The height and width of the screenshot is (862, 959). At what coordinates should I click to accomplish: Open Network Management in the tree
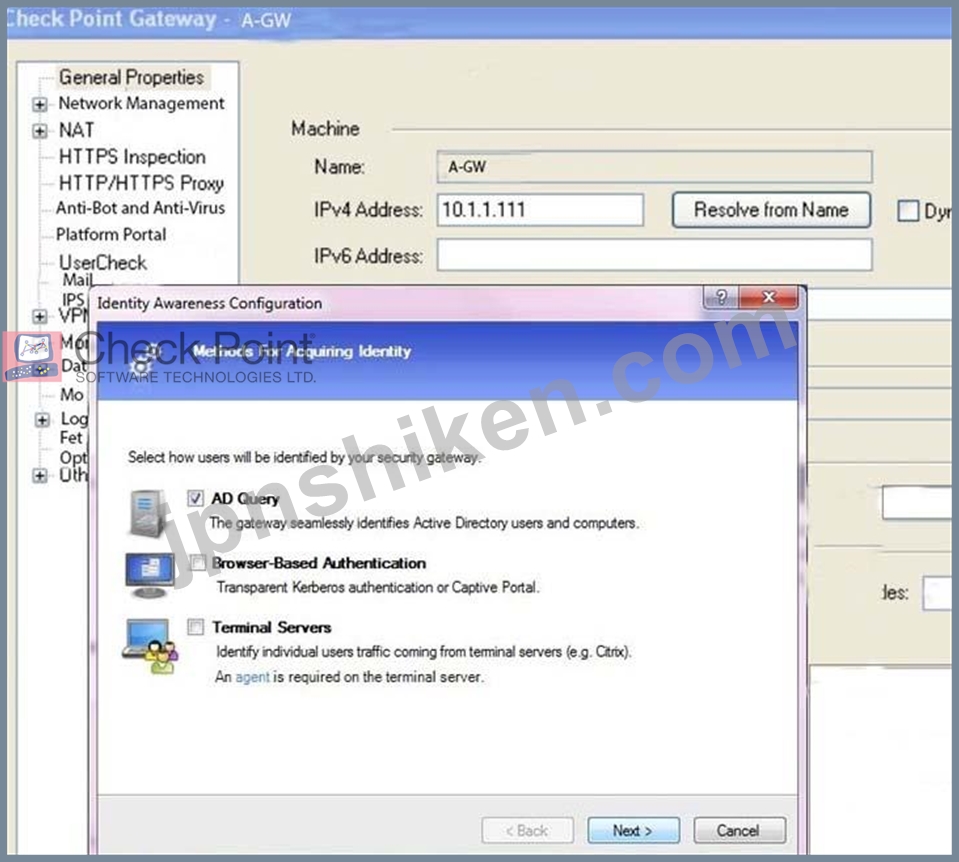(x=141, y=103)
